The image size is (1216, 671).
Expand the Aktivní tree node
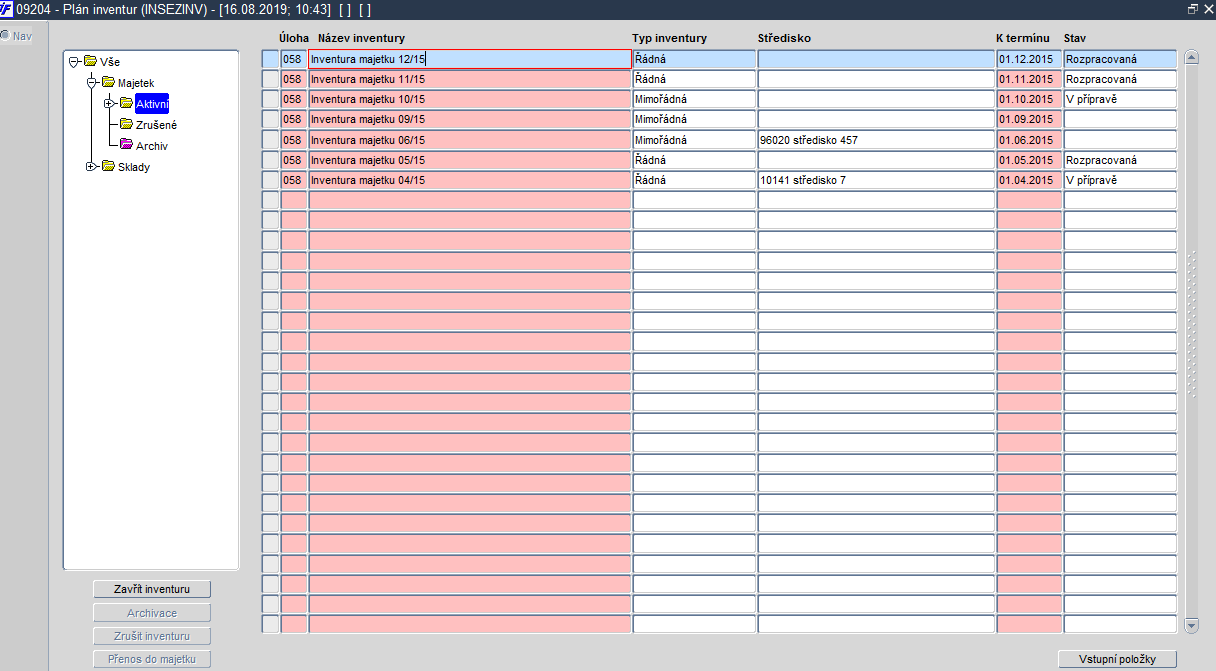click(110, 103)
